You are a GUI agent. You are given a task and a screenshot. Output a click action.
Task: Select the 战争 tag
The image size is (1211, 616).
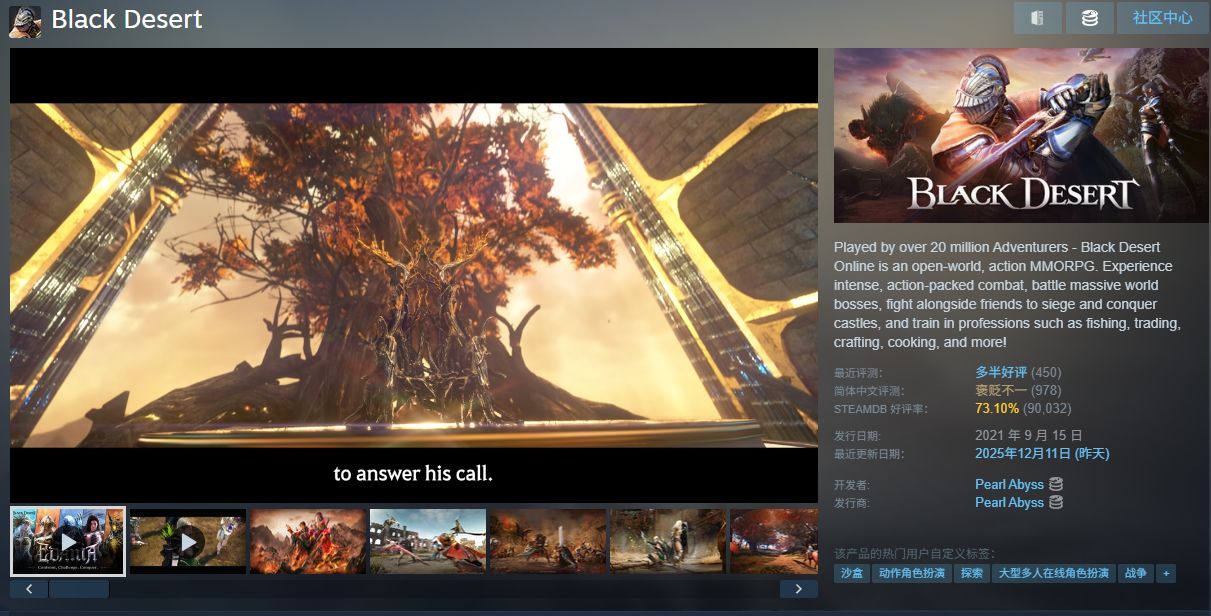[x=1136, y=574]
